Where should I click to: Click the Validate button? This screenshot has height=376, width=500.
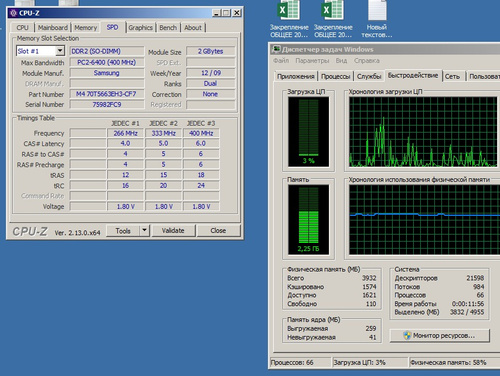point(173,230)
